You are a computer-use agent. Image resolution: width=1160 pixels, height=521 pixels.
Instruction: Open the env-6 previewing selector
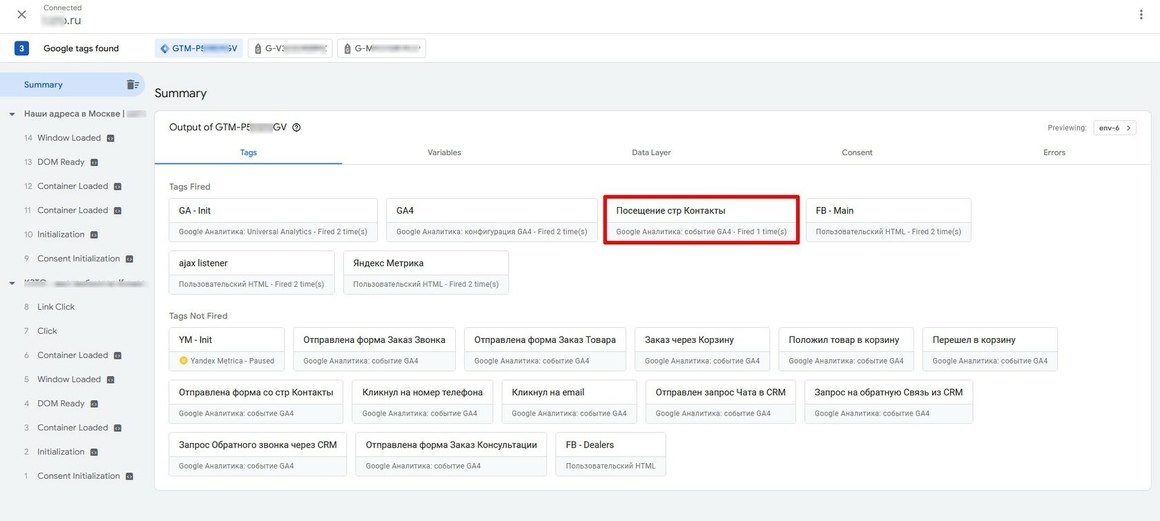coord(1115,127)
